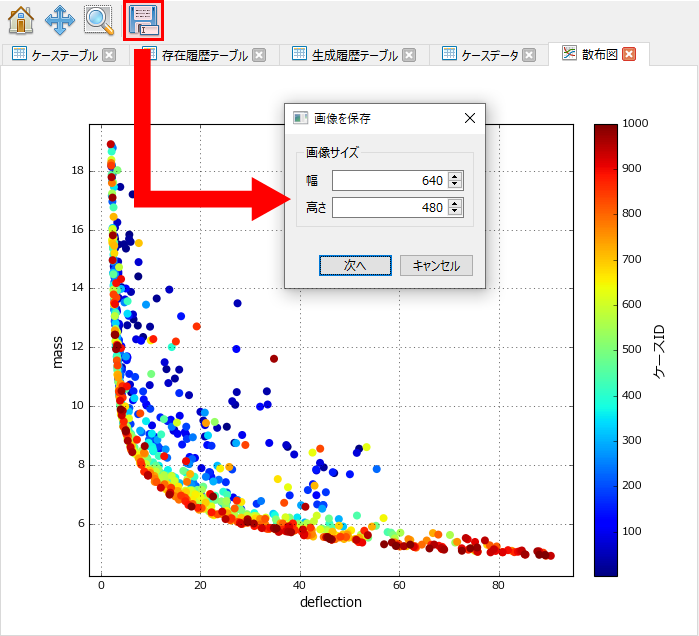
Task: Close the 存在履歴テーブル tab
Action: pos(259,55)
